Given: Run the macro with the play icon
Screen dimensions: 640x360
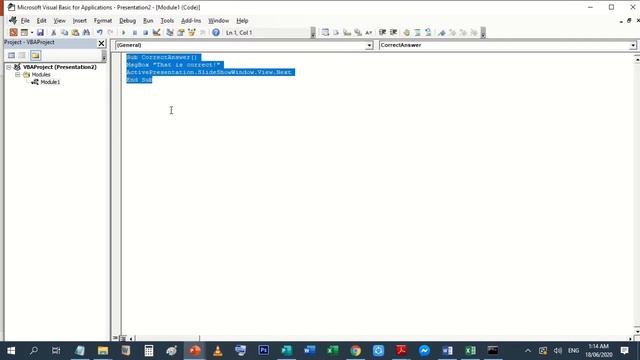Looking at the screenshot, I should [123, 32].
